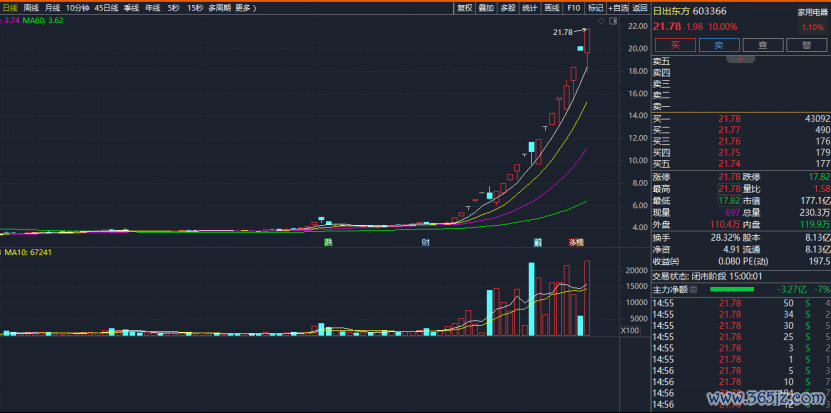This screenshot has width=831, height=413.
Task: Open the 家用电器 sector box
Action: [x=812, y=21]
